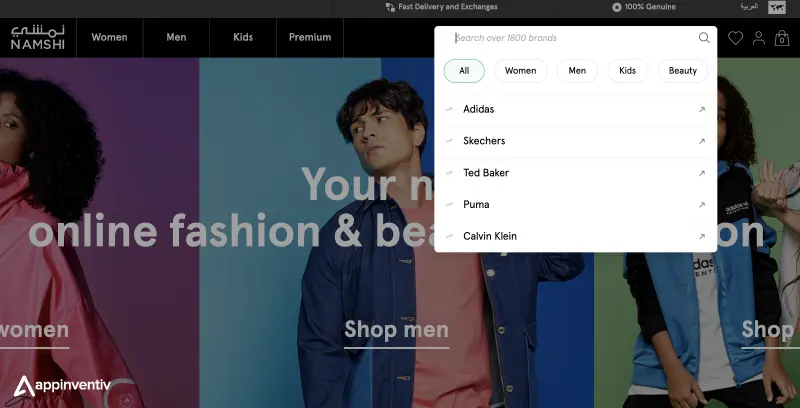Viewport: 800px width, 408px height.
Task: Select the Beauty search filter chip
Action: [683, 71]
